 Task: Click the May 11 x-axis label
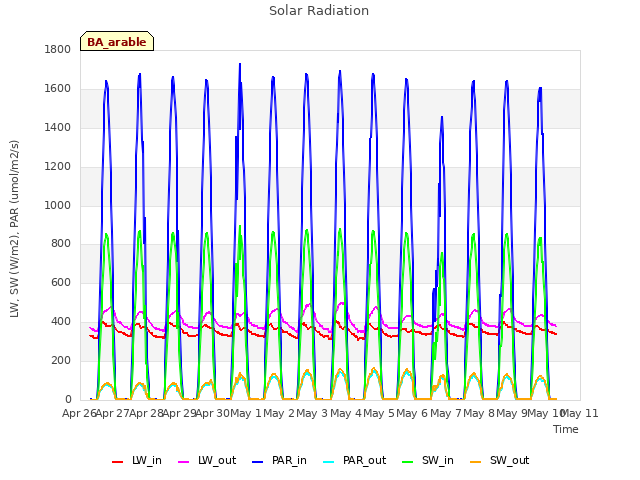[580, 413]
